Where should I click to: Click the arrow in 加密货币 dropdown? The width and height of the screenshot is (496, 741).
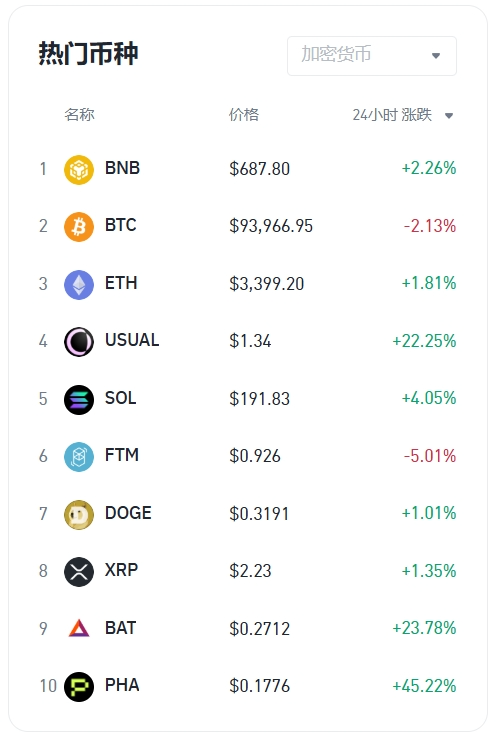pos(436,56)
